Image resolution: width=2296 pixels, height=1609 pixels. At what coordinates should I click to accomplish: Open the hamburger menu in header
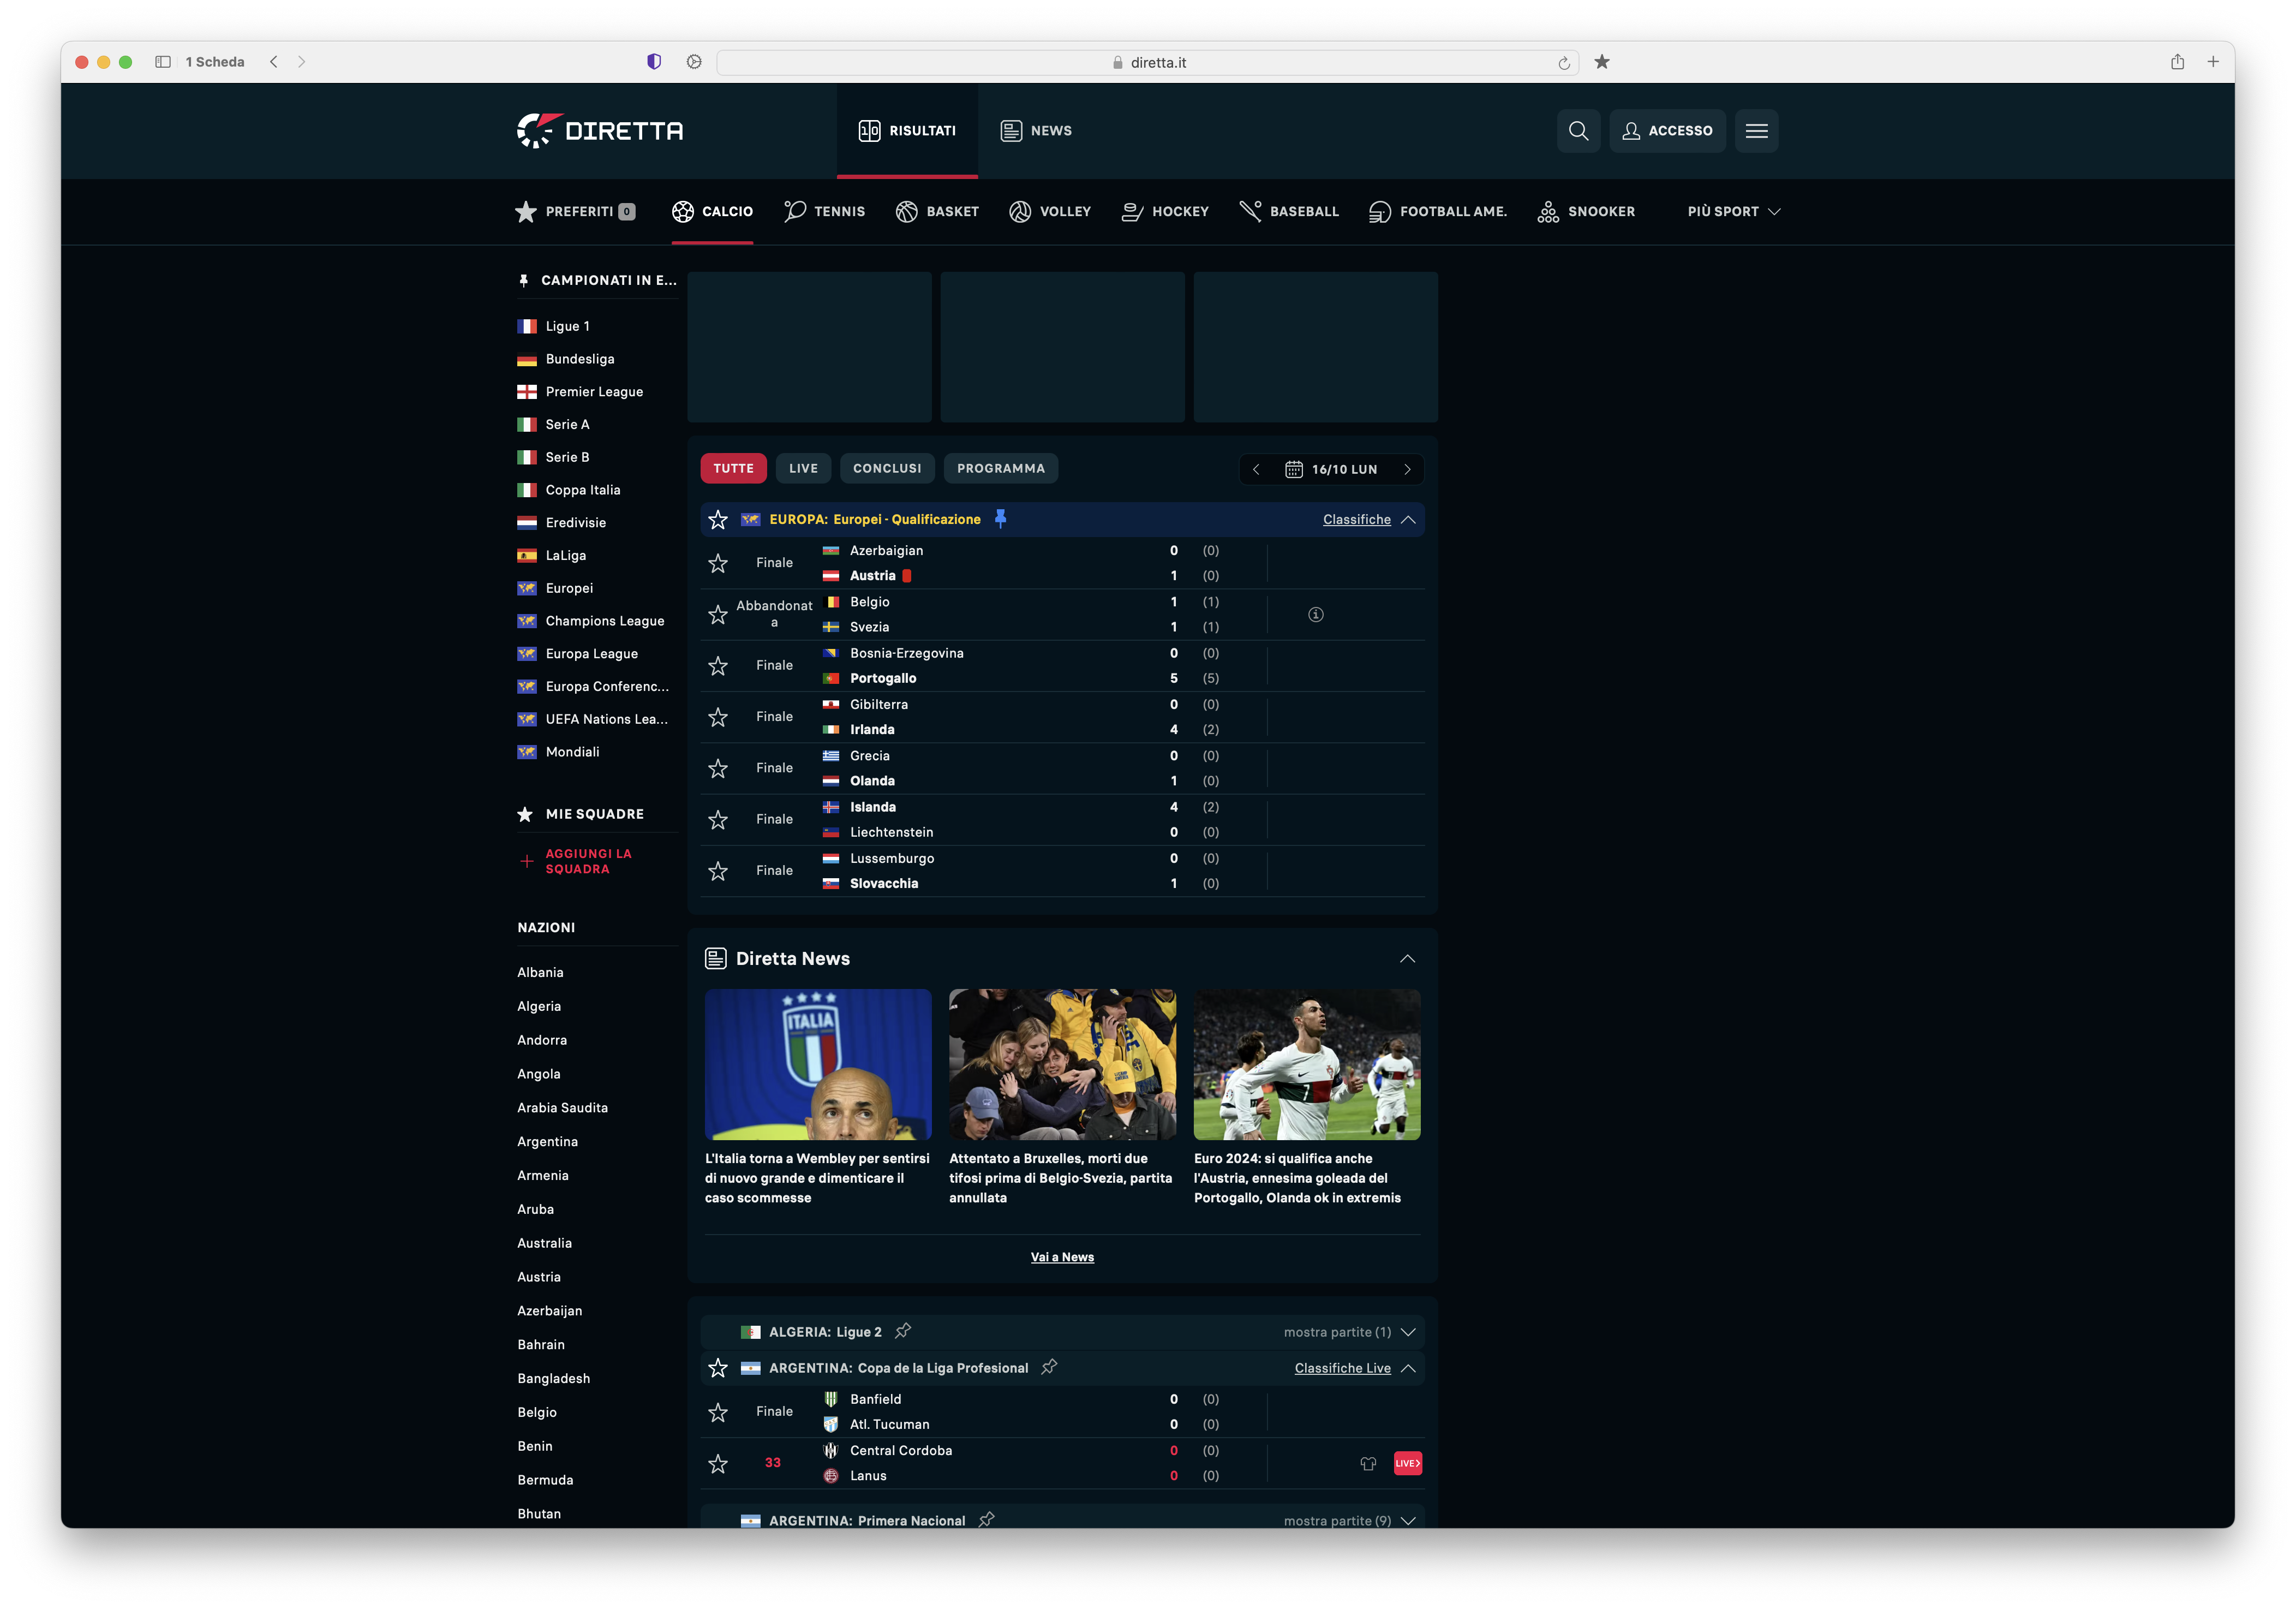[1756, 131]
